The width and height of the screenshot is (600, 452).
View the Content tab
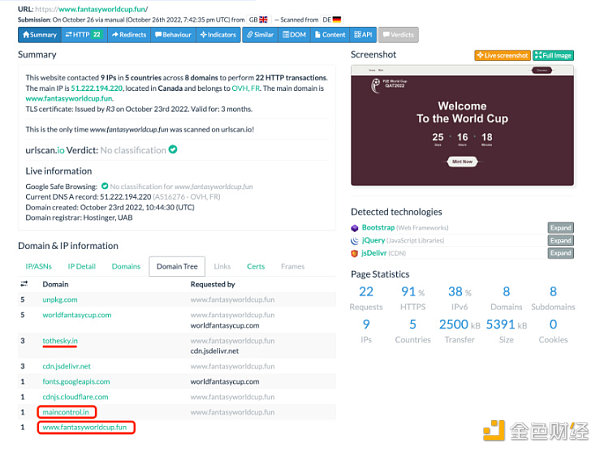click(x=330, y=35)
